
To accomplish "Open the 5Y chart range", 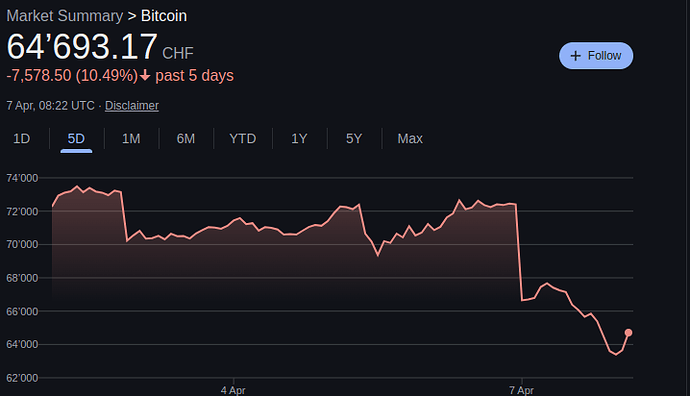I will (x=354, y=139).
